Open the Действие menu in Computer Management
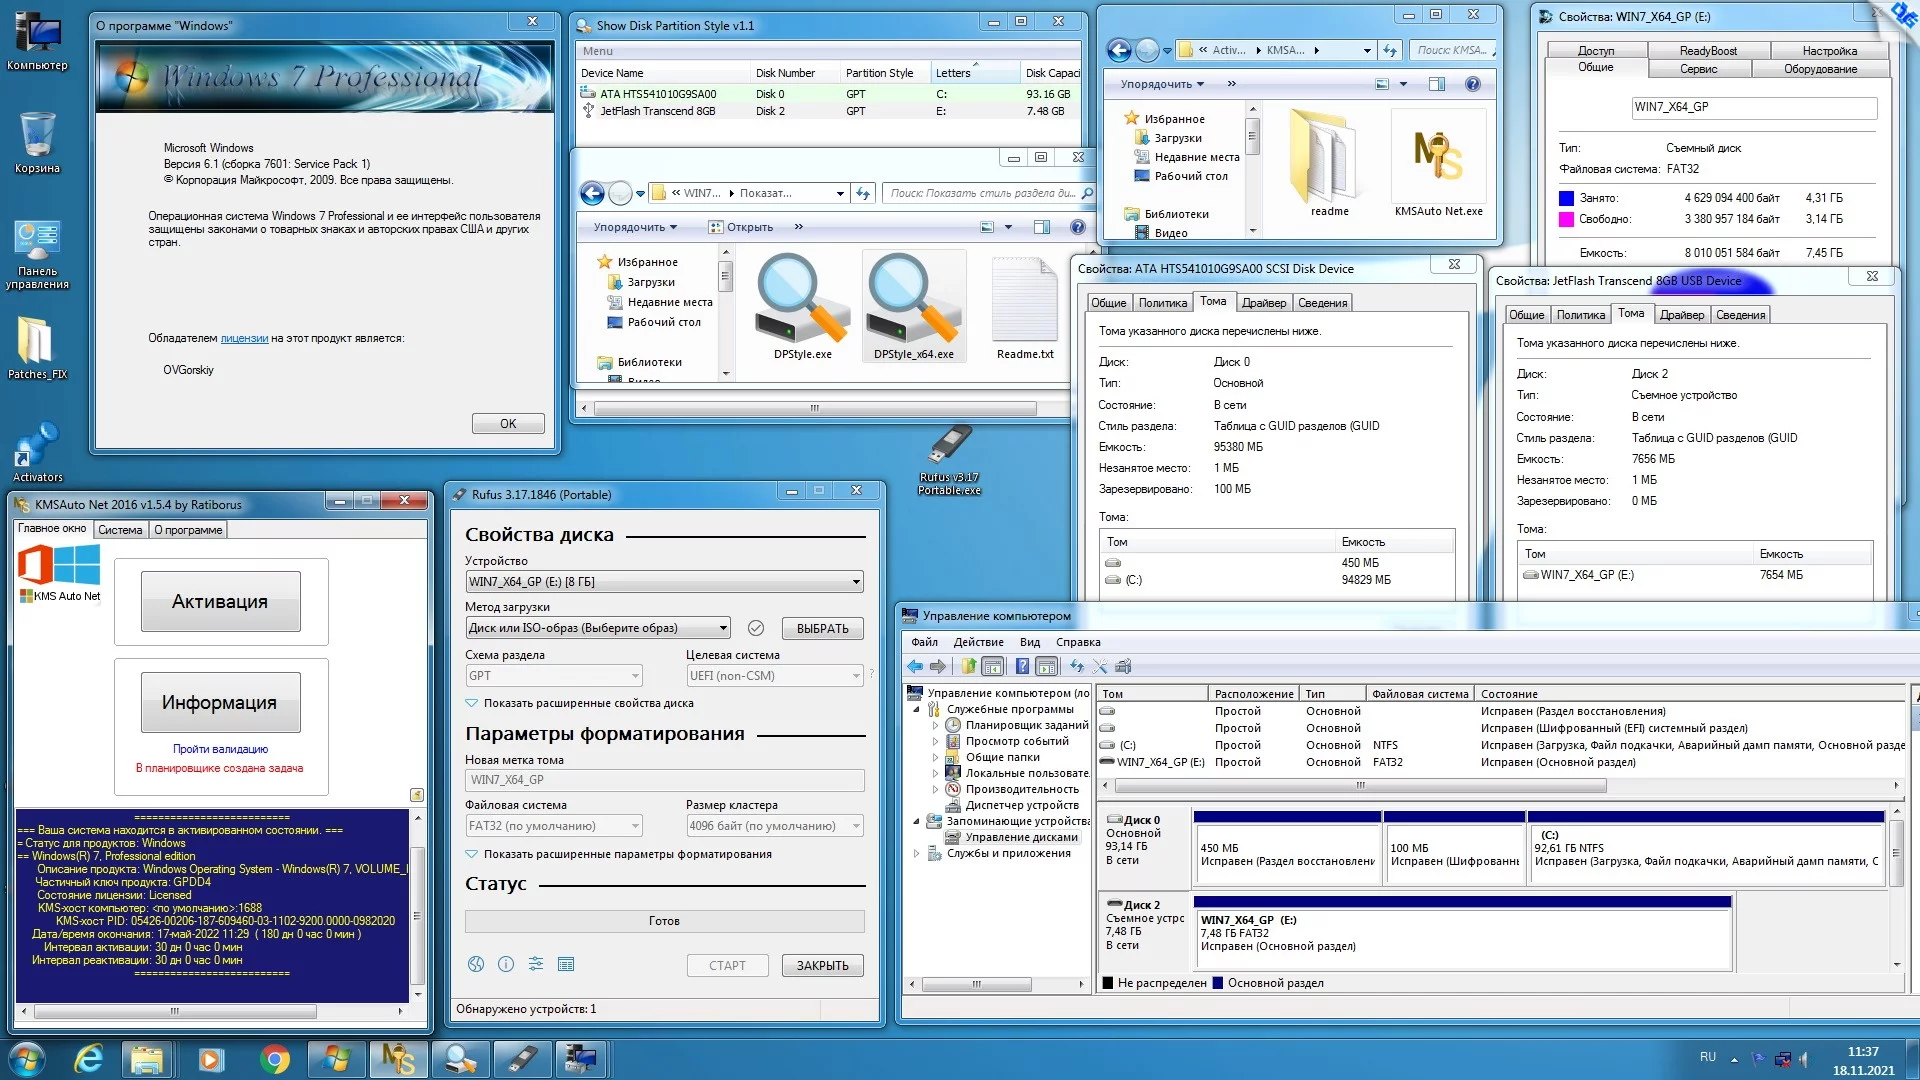This screenshot has height=1080, width=1920. pos(978,642)
